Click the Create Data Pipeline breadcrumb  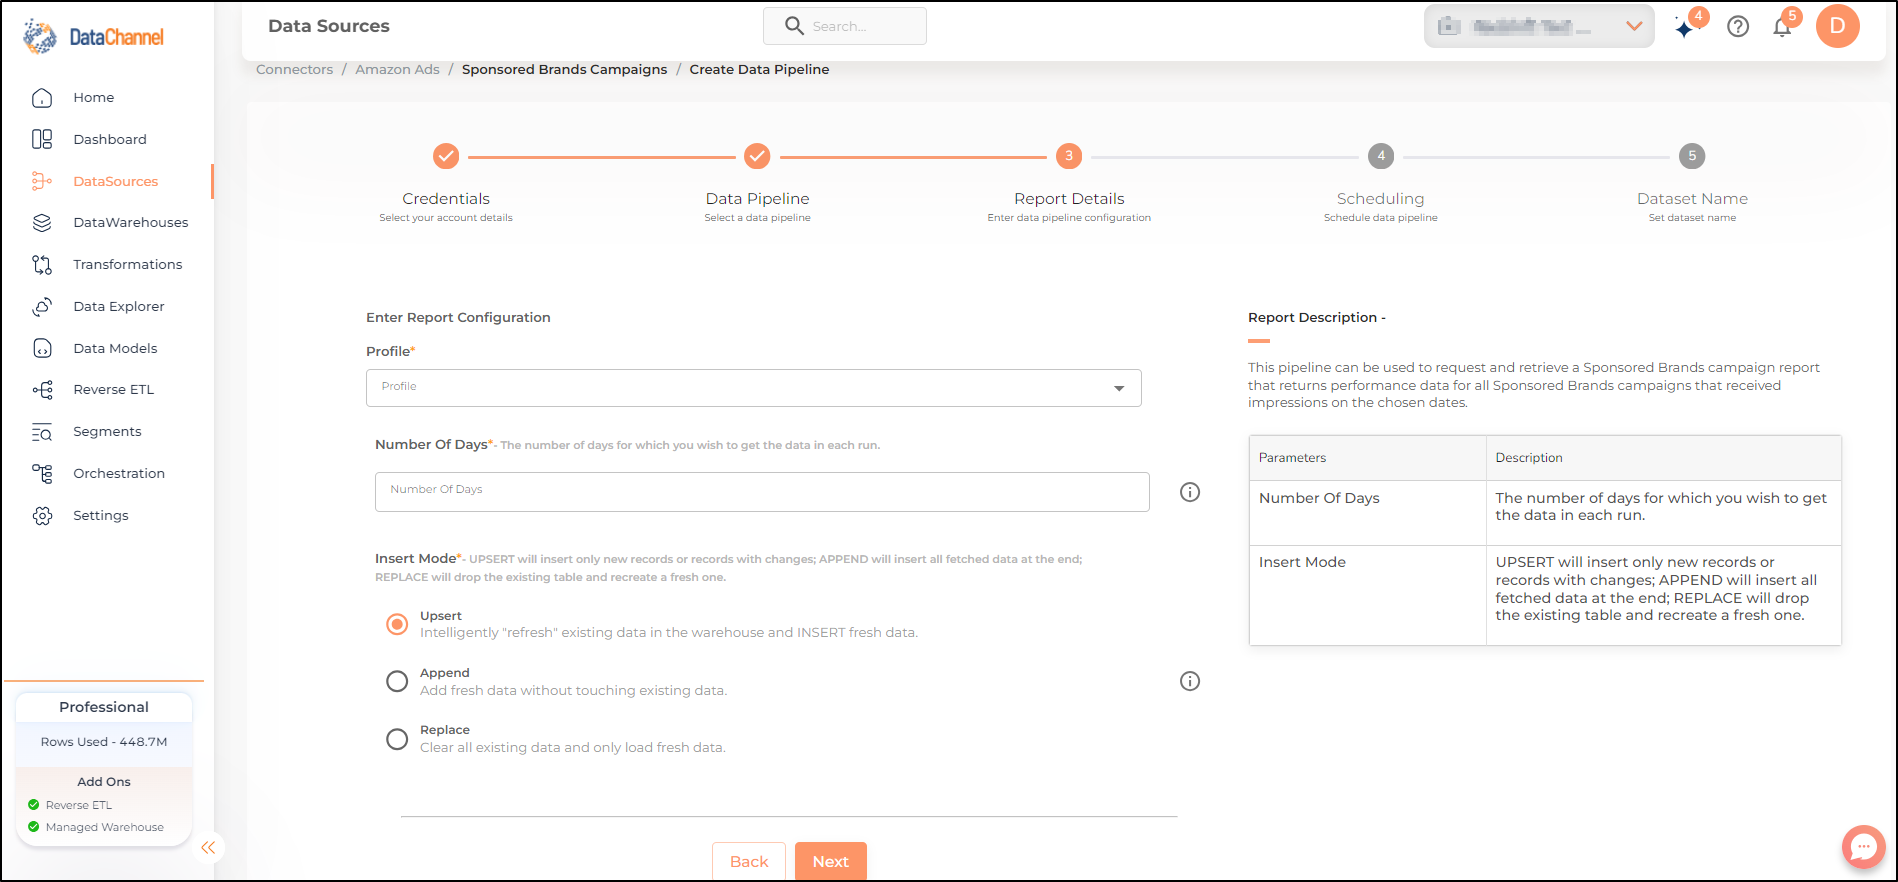(x=759, y=69)
